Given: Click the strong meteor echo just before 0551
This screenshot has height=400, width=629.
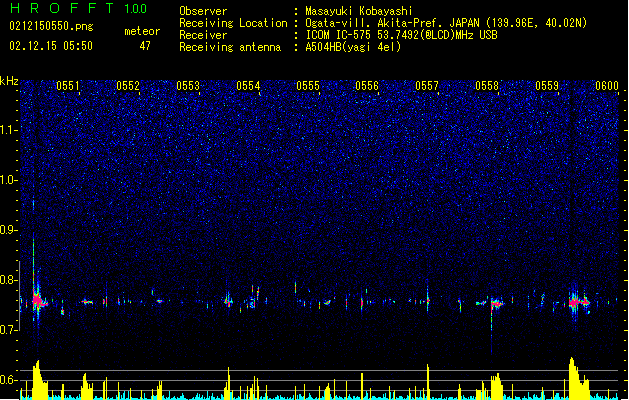Looking at the screenshot, I should [x=37, y=300].
